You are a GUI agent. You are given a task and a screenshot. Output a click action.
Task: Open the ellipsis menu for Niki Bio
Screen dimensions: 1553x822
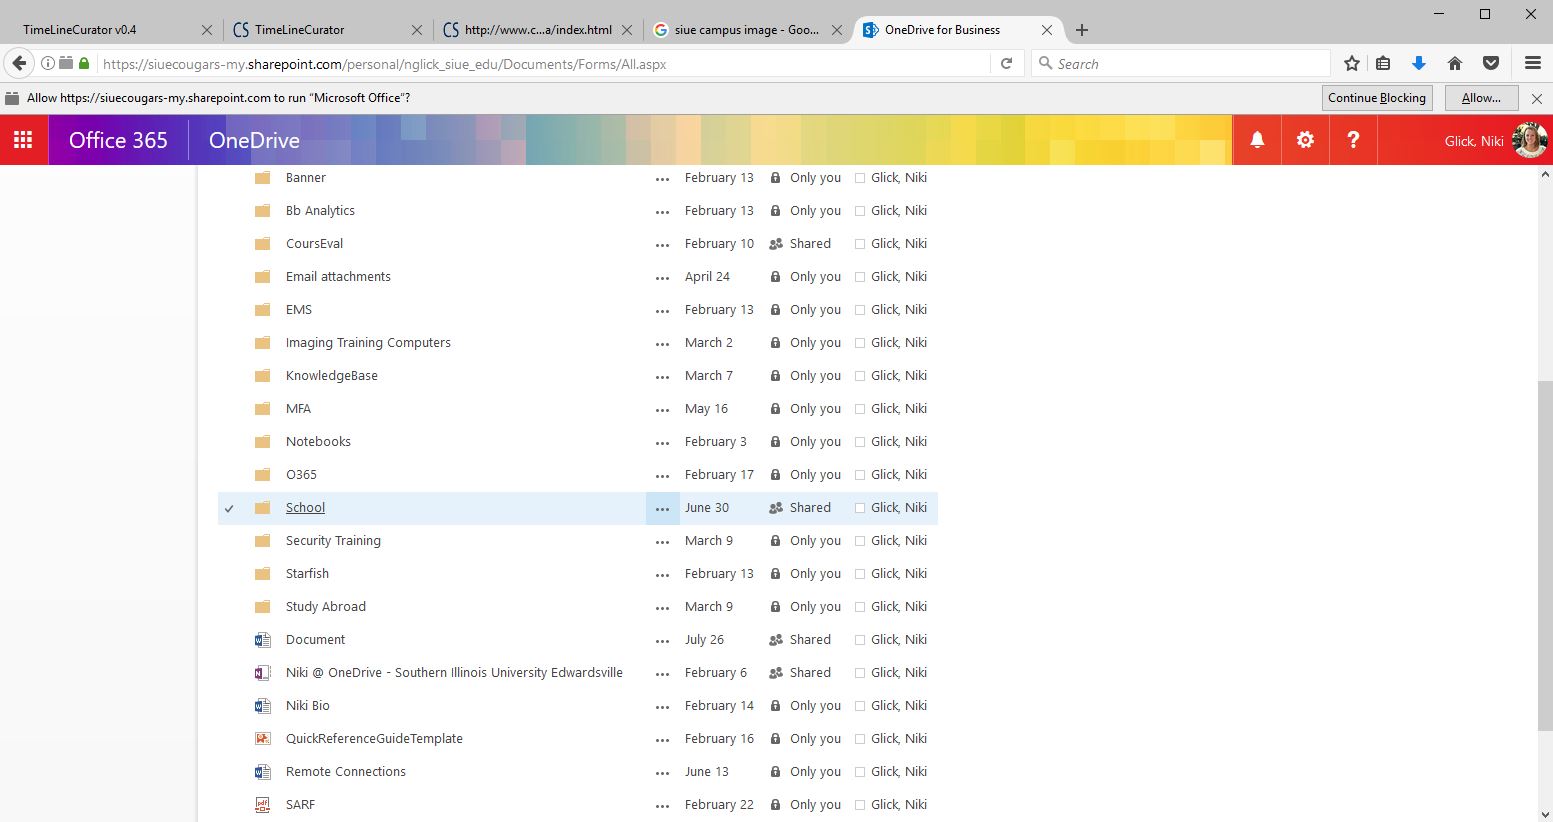662,707
